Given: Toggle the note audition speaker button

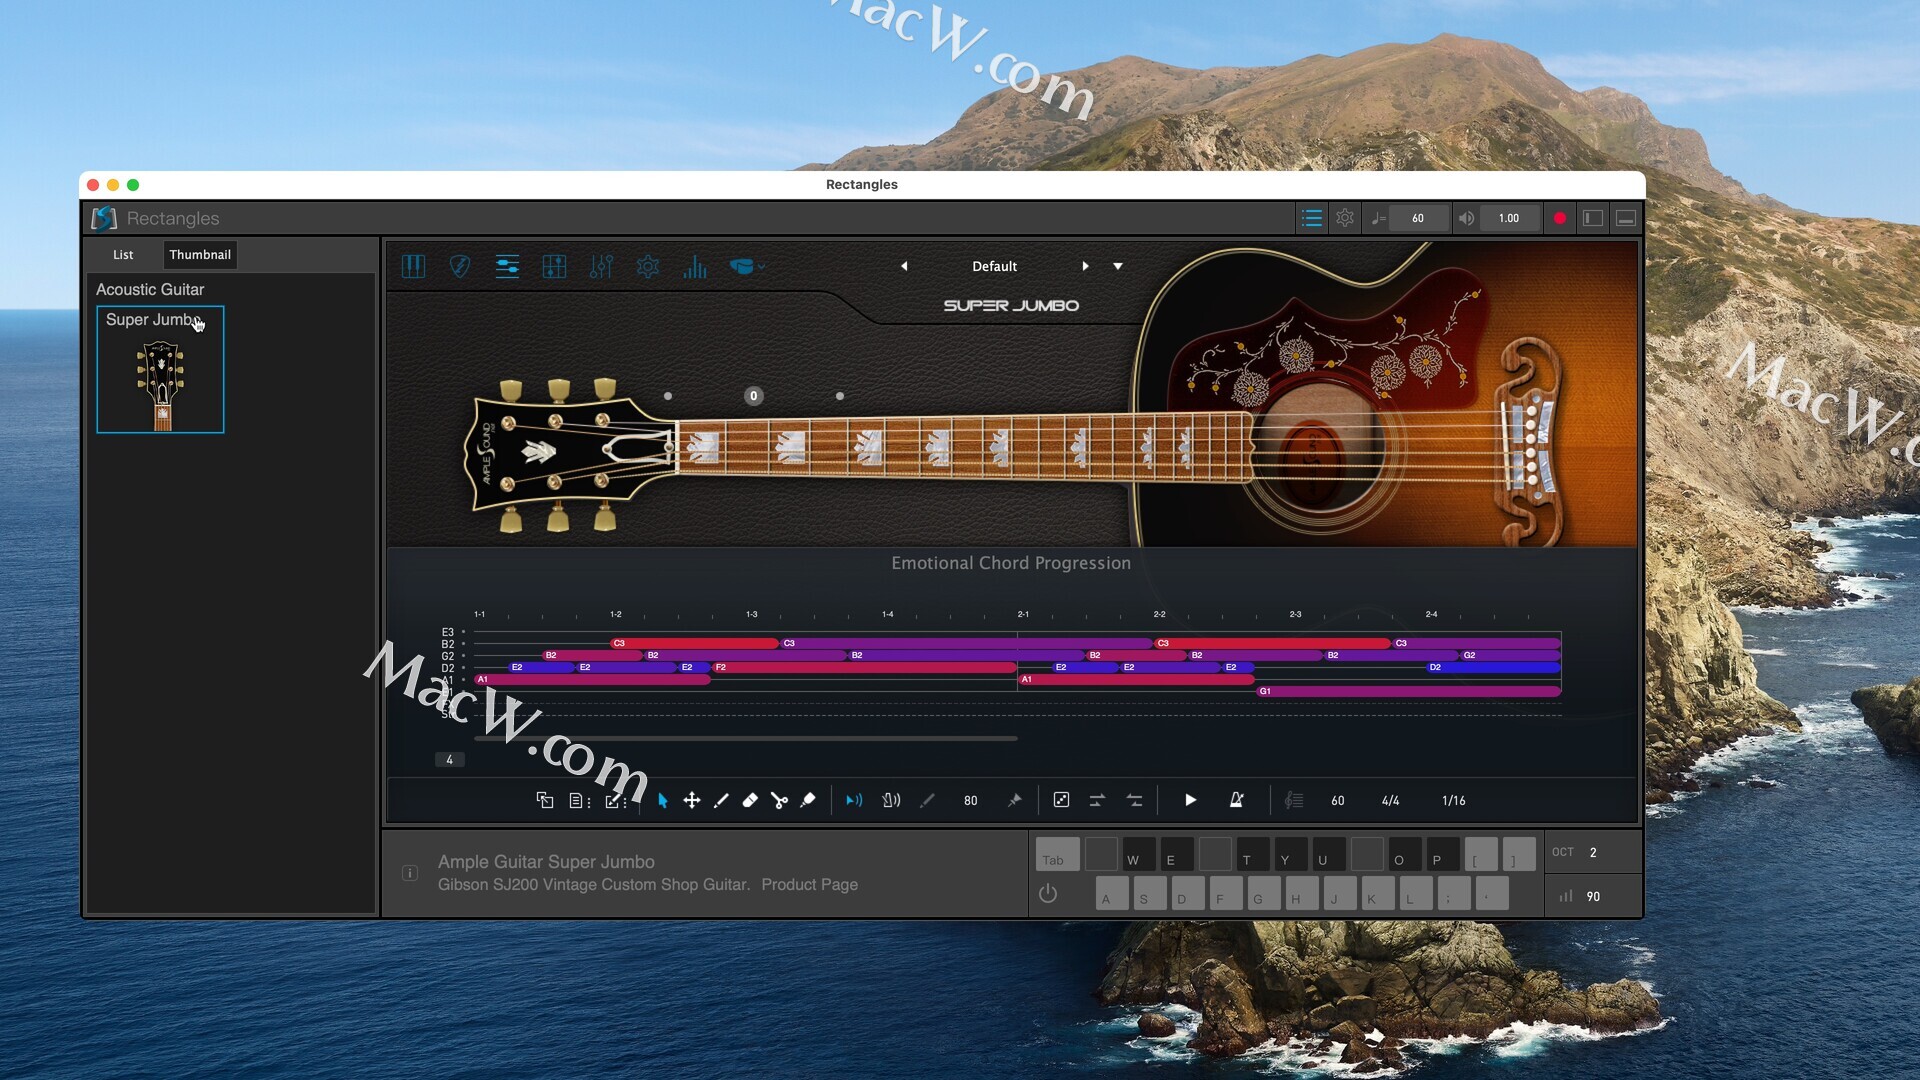Looking at the screenshot, I should [x=854, y=800].
